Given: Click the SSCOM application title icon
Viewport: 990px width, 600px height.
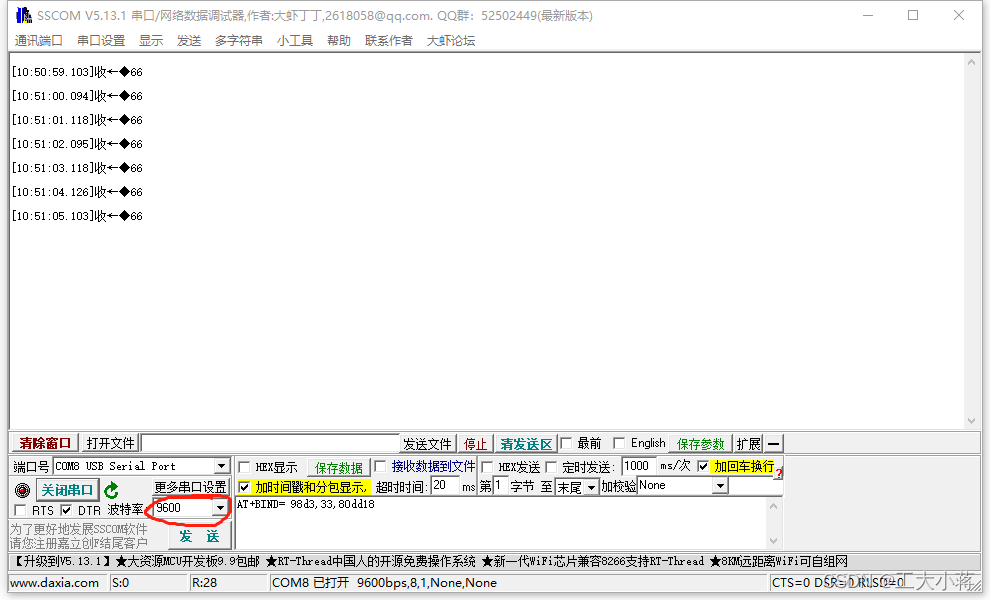Looking at the screenshot, I should coord(23,15).
